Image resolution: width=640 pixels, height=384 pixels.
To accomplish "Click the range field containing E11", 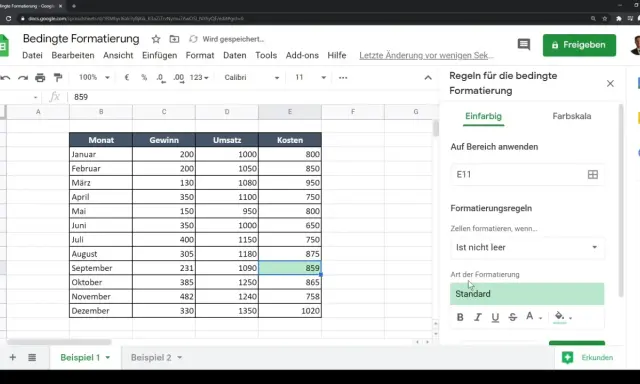I will pyautogui.click(x=527, y=175).
